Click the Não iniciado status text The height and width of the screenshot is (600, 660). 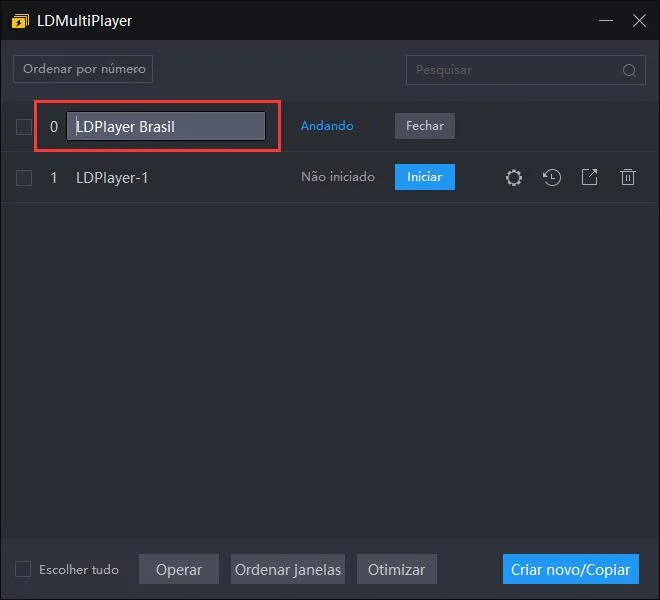point(338,177)
